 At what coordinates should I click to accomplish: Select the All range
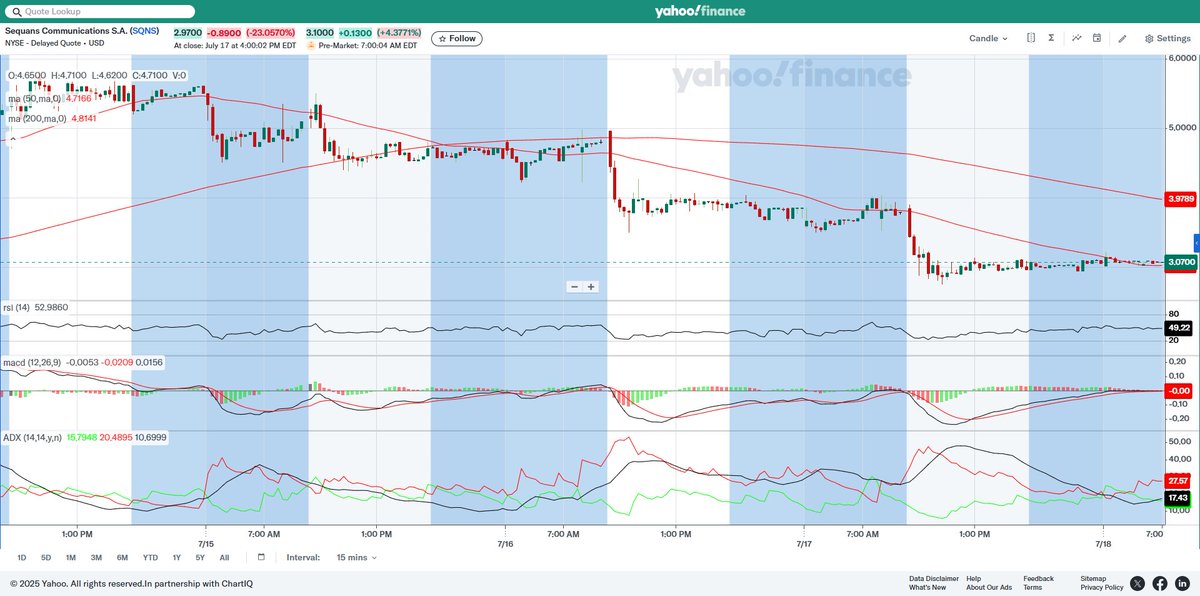pos(224,557)
